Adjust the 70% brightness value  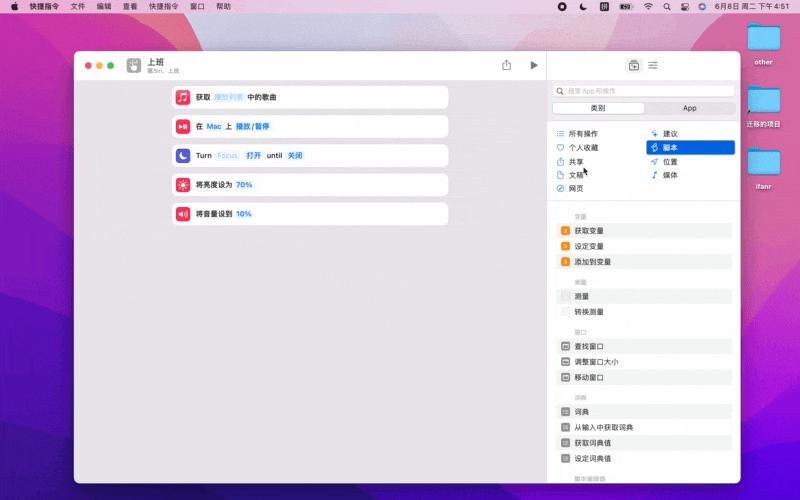[x=244, y=185]
